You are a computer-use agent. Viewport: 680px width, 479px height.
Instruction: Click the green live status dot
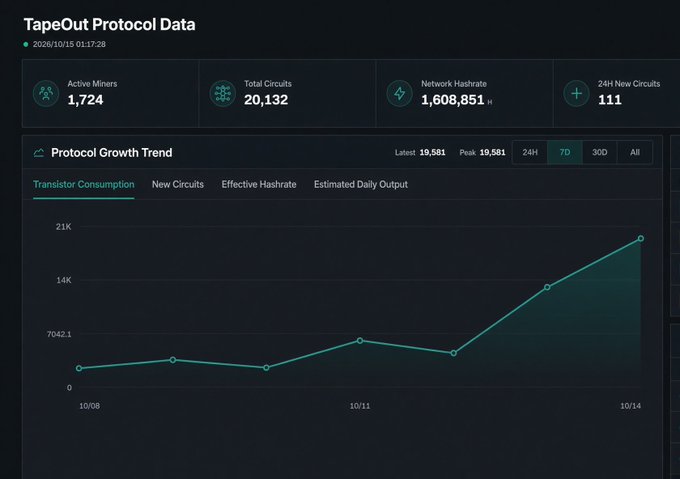pos(26,44)
